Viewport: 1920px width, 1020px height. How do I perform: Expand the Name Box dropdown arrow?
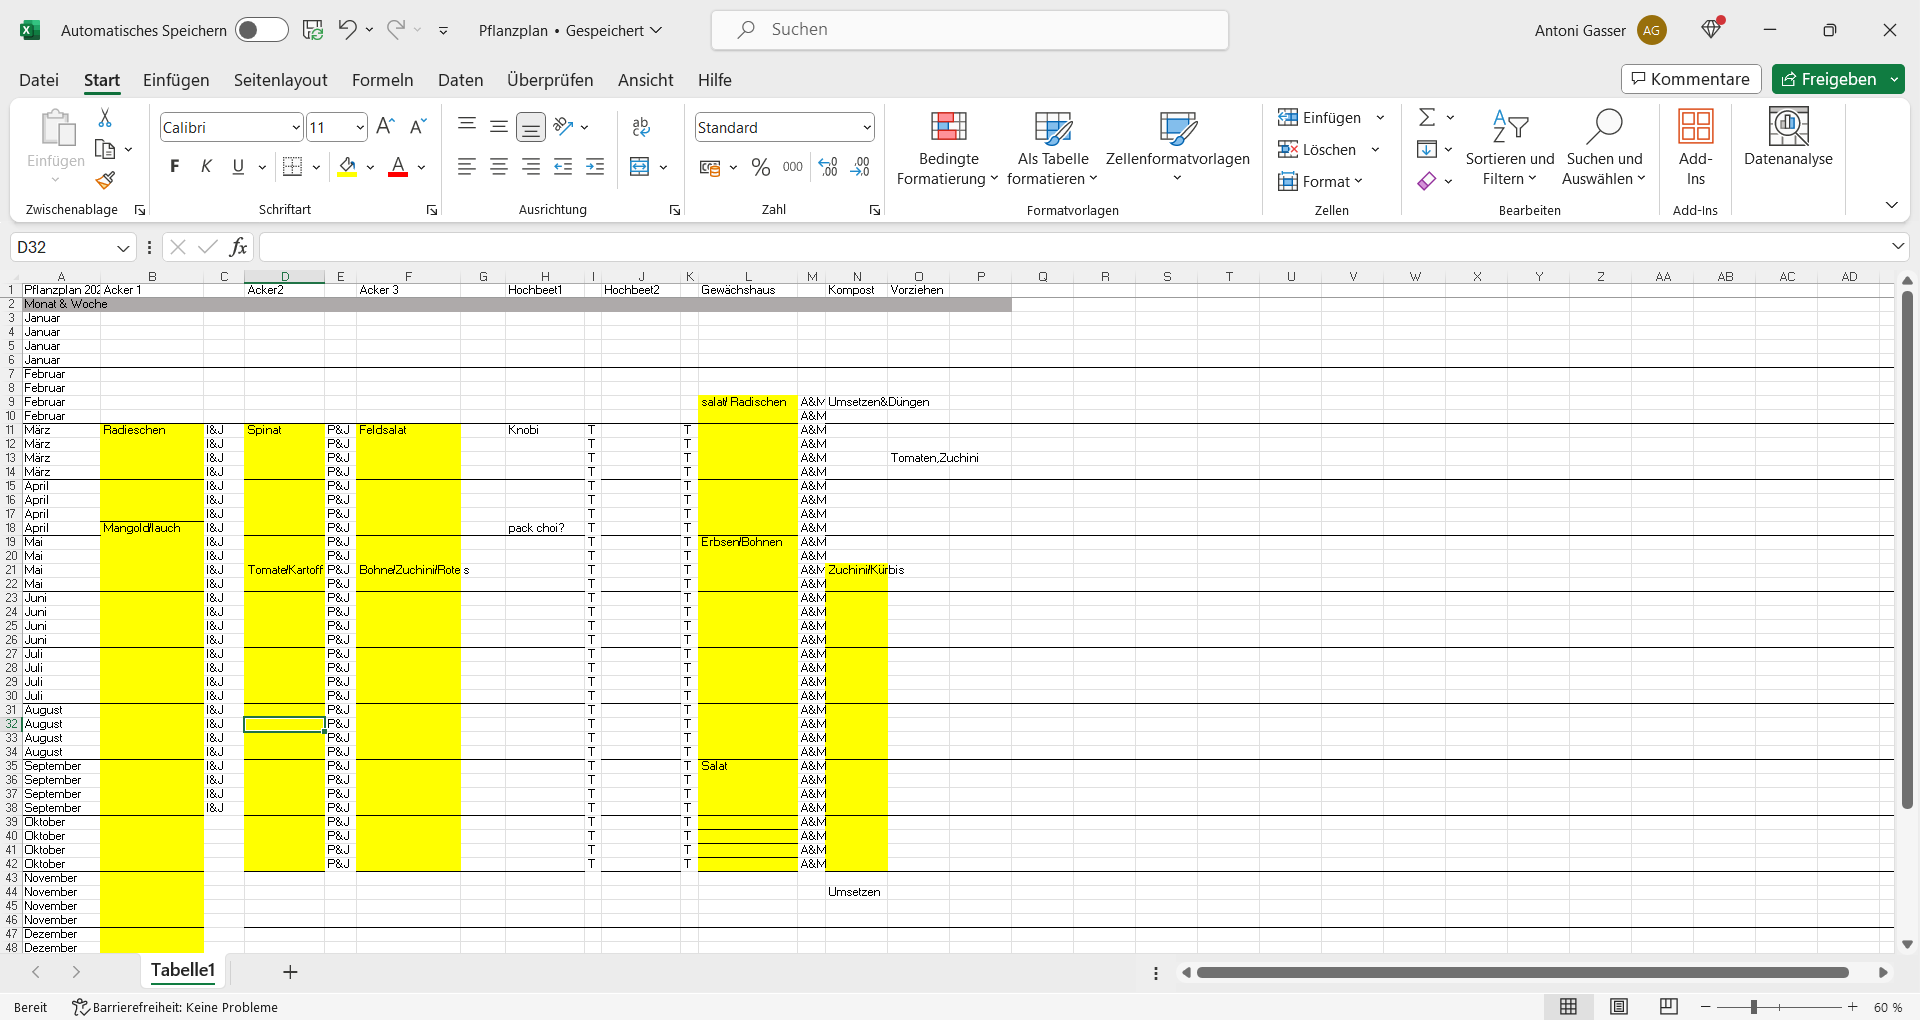[x=123, y=248]
